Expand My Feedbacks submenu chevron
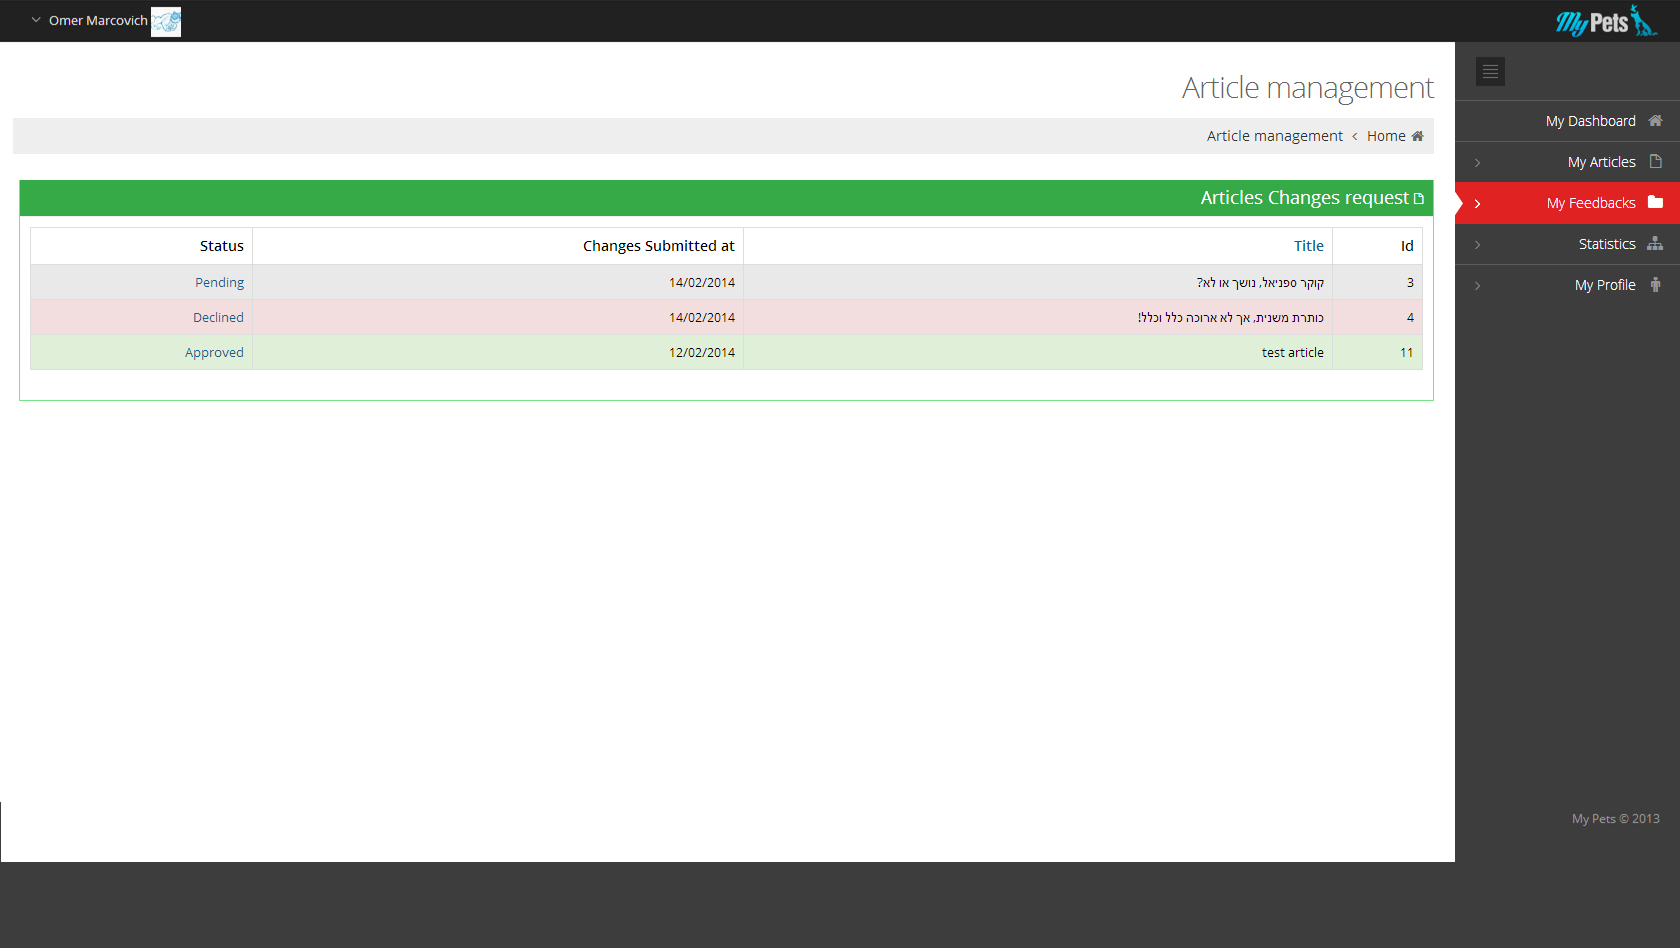 pos(1477,203)
